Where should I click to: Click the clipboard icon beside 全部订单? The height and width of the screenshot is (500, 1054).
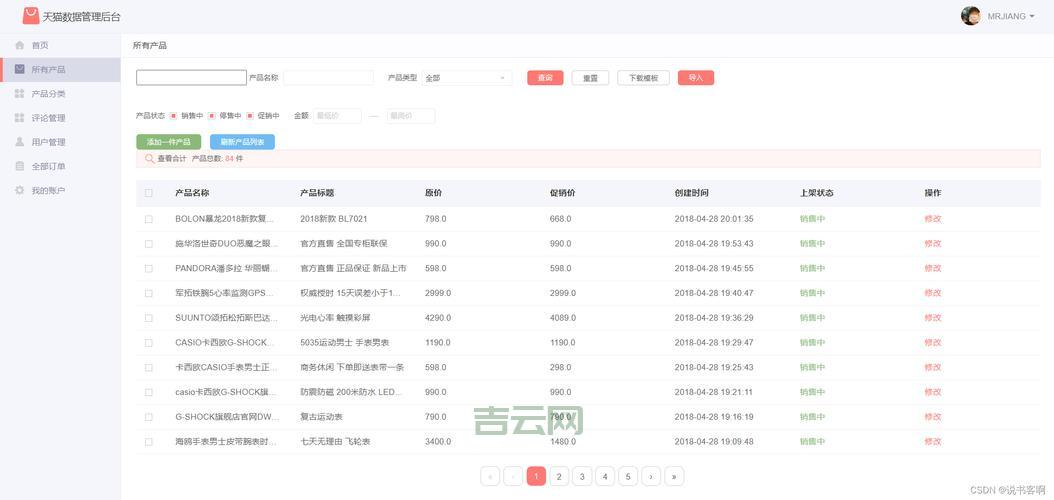click(x=19, y=166)
